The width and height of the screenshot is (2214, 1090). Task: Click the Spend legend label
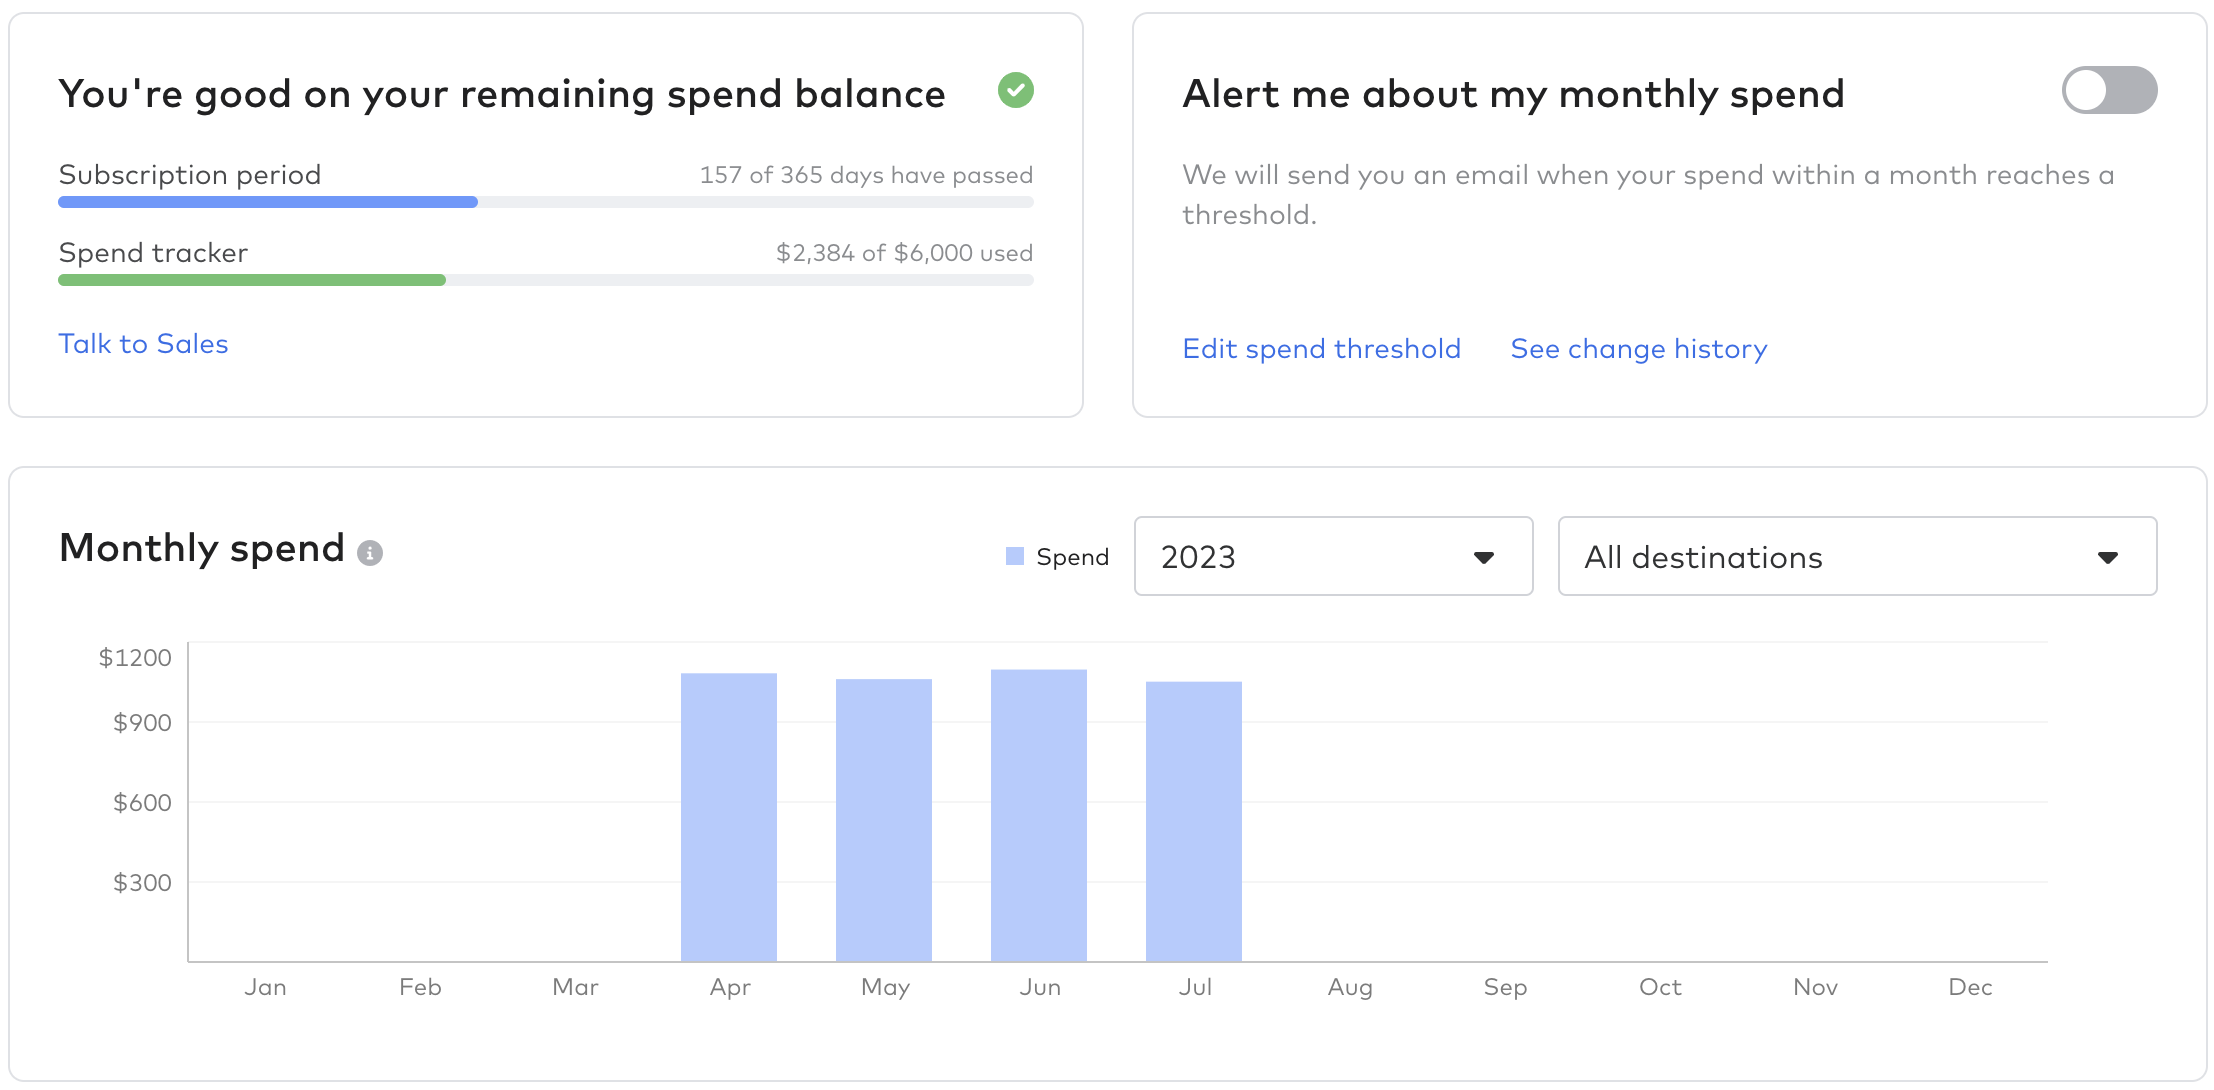[x=1072, y=557]
